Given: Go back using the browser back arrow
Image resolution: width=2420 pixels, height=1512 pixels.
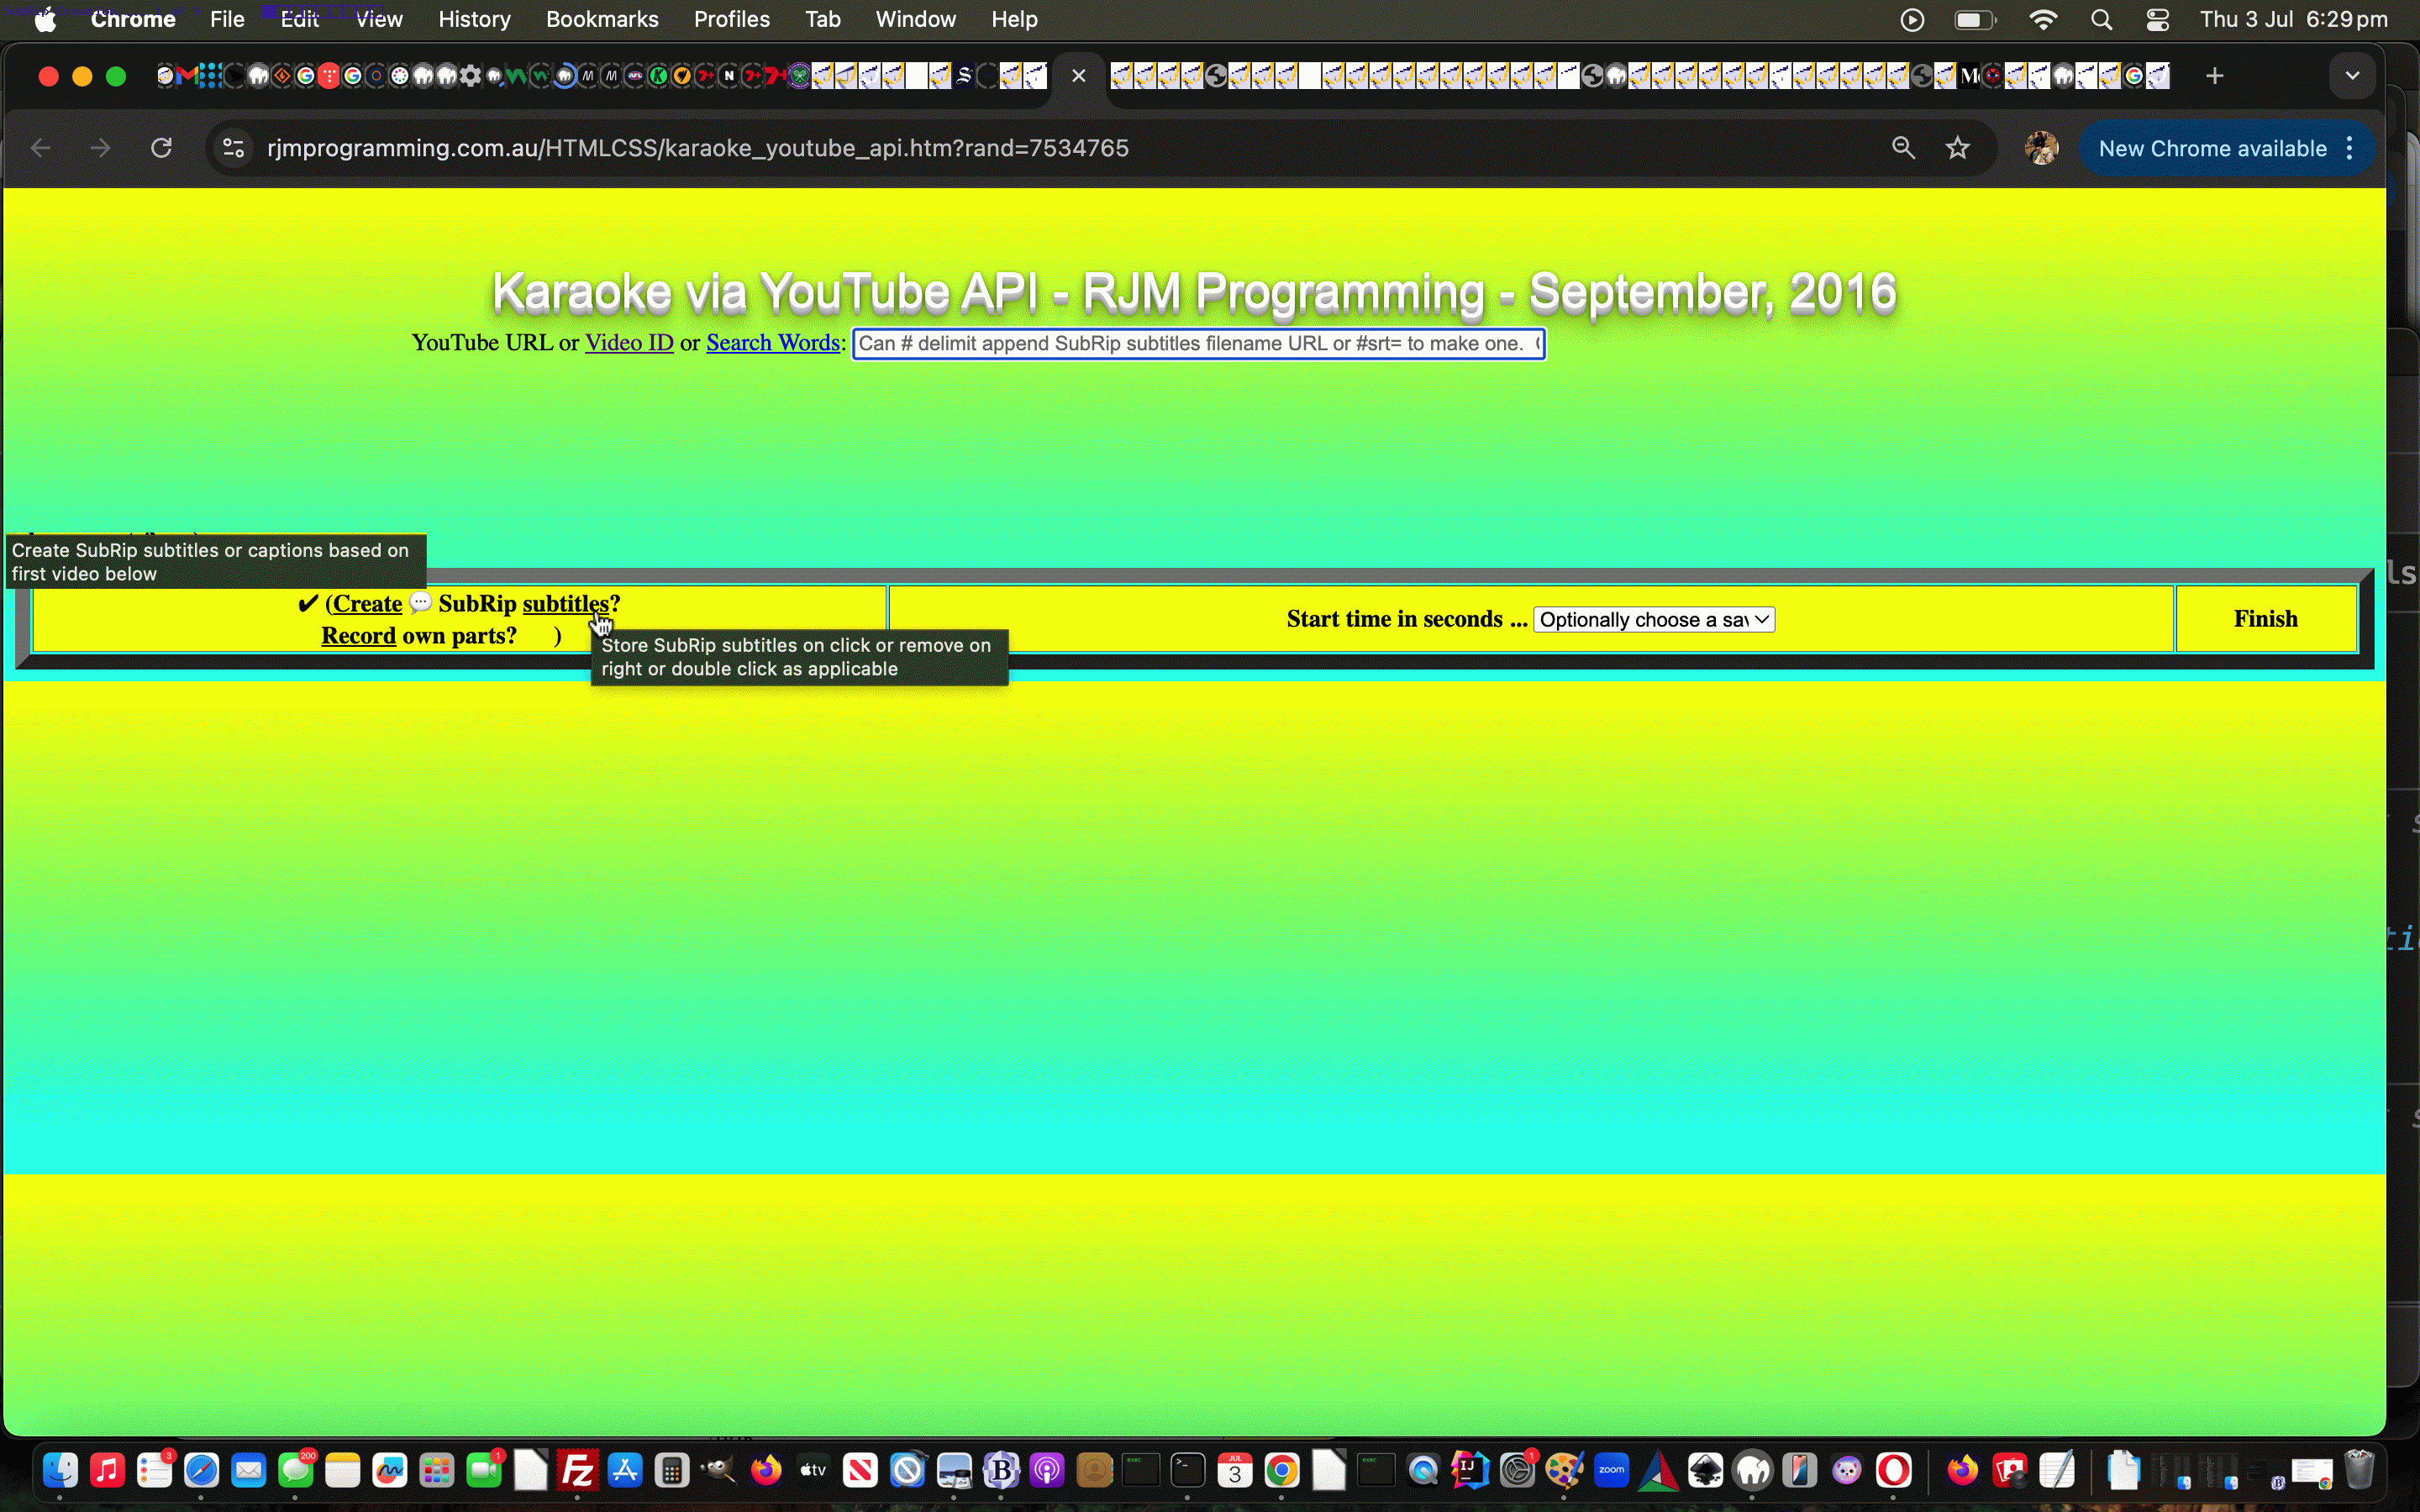Looking at the screenshot, I should [x=41, y=148].
